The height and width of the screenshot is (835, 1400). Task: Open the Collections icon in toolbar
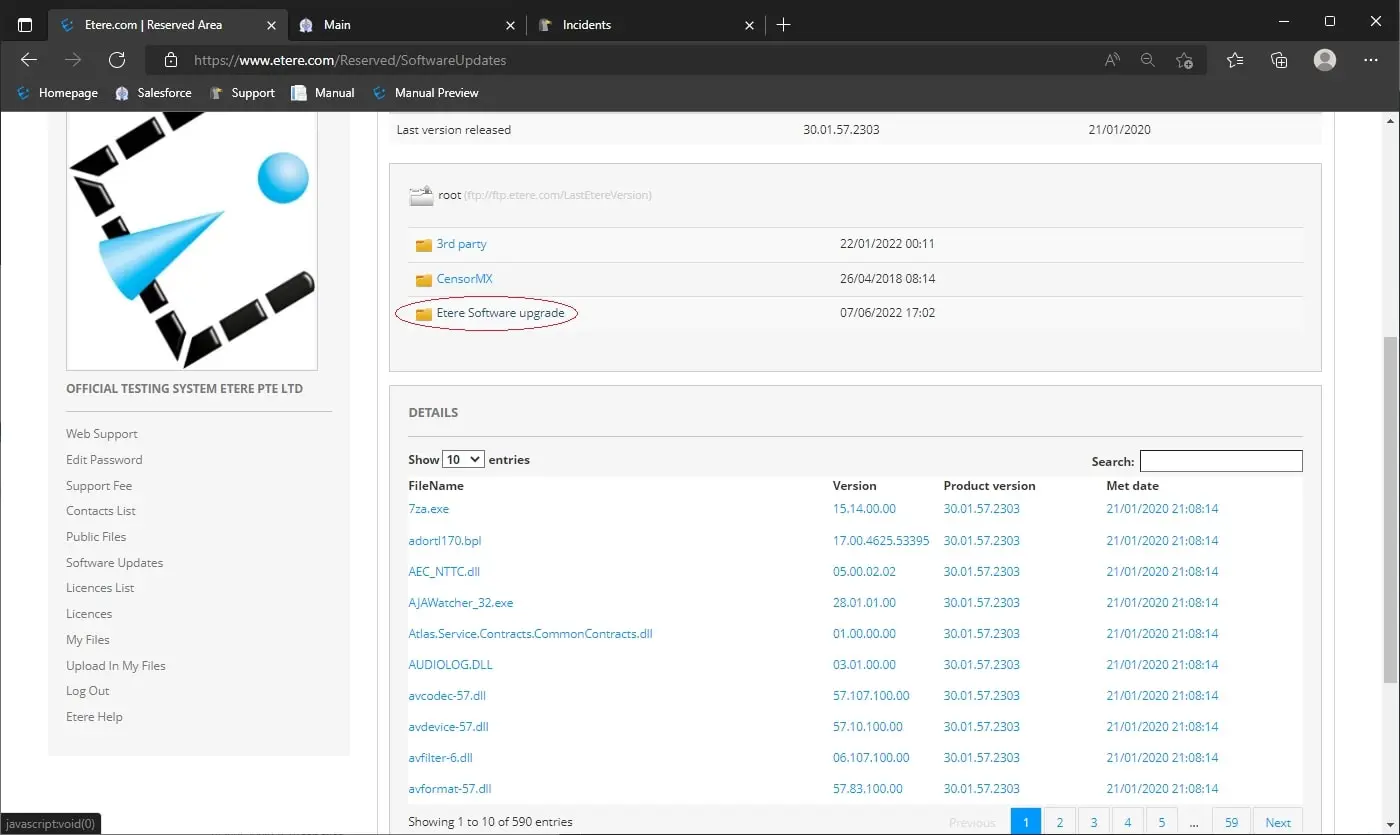(1279, 60)
